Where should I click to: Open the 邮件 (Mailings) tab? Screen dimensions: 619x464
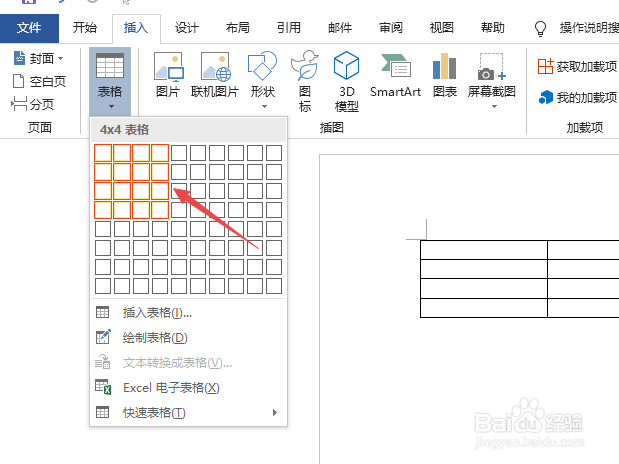(340, 28)
